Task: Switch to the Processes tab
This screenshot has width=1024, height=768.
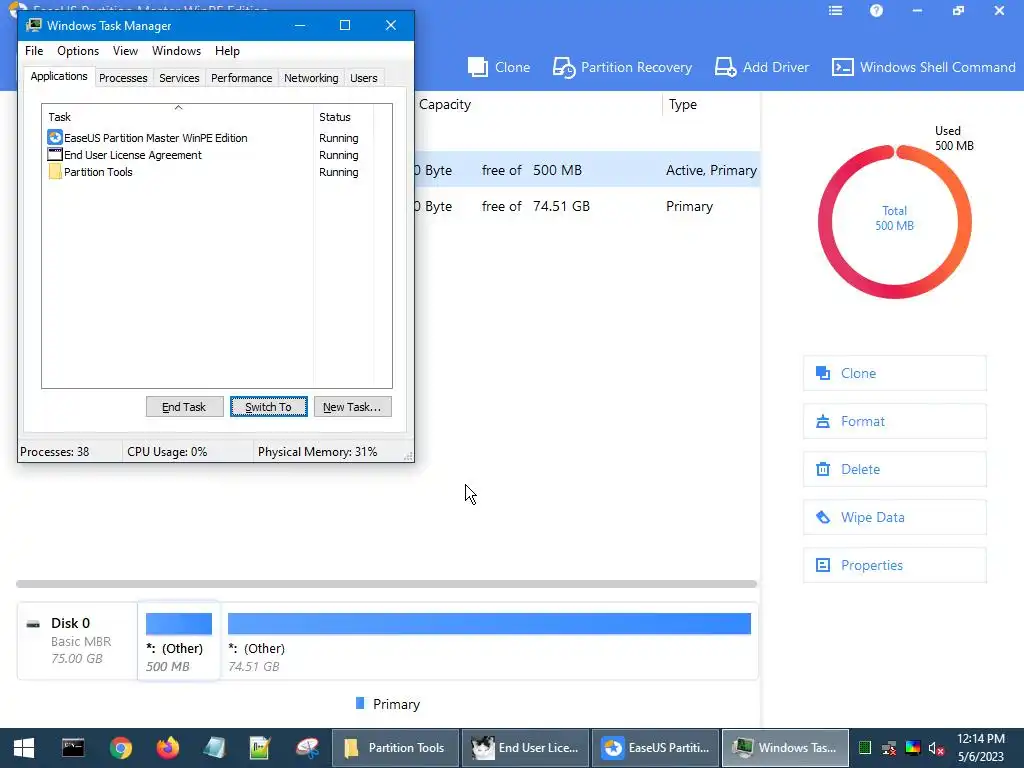Action: tap(123, 78)
